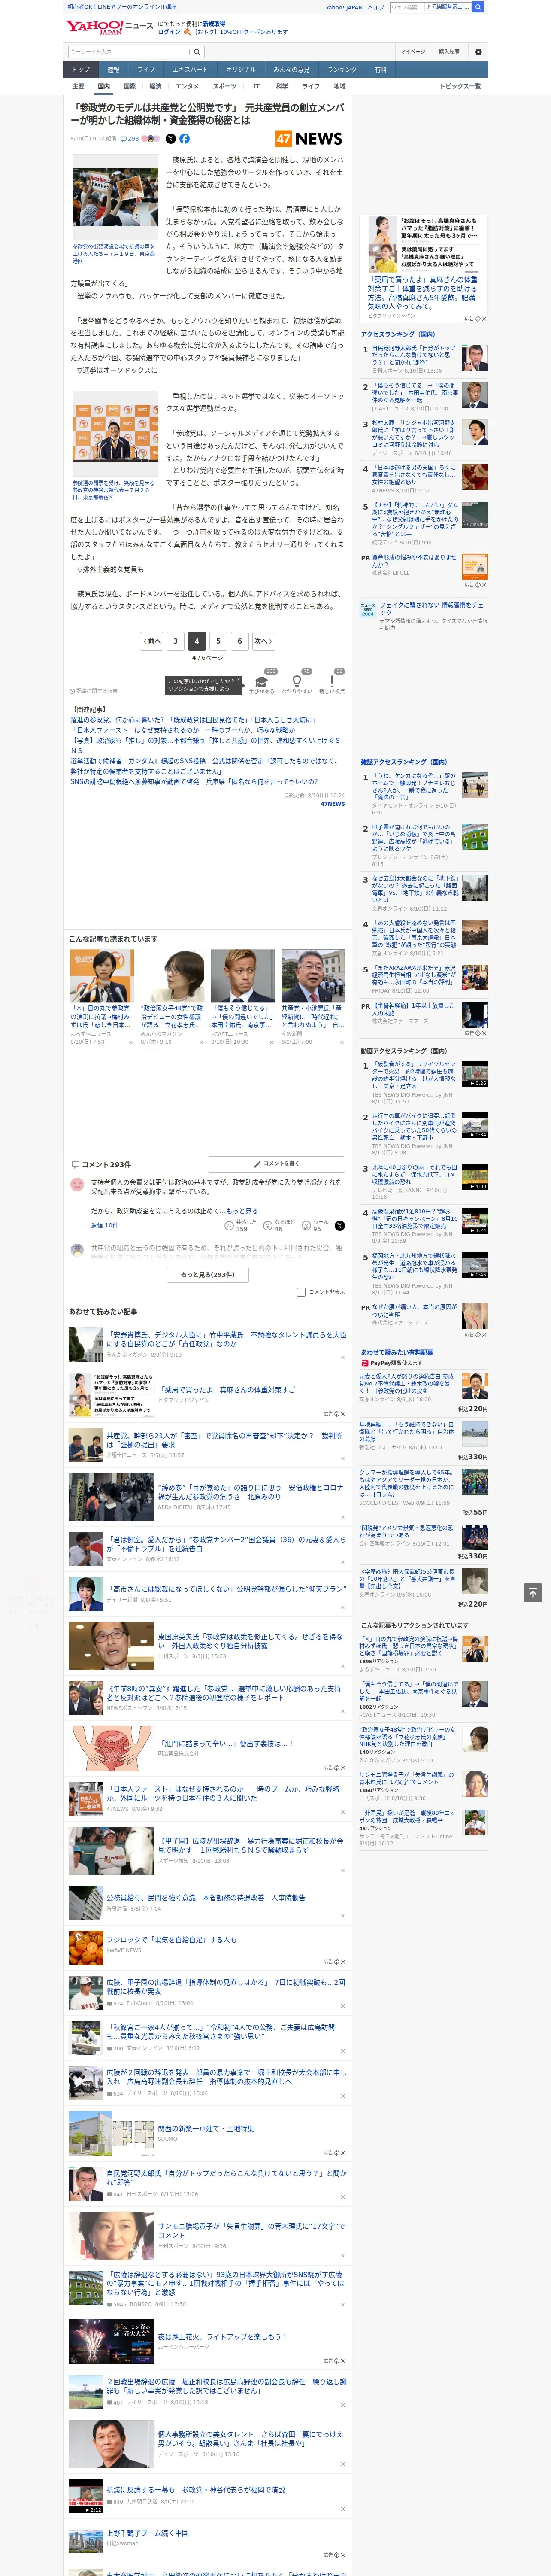The width and height of the screenshot is (551, 2576).
Task: Go to article page 3
Action: coord(175,641)
